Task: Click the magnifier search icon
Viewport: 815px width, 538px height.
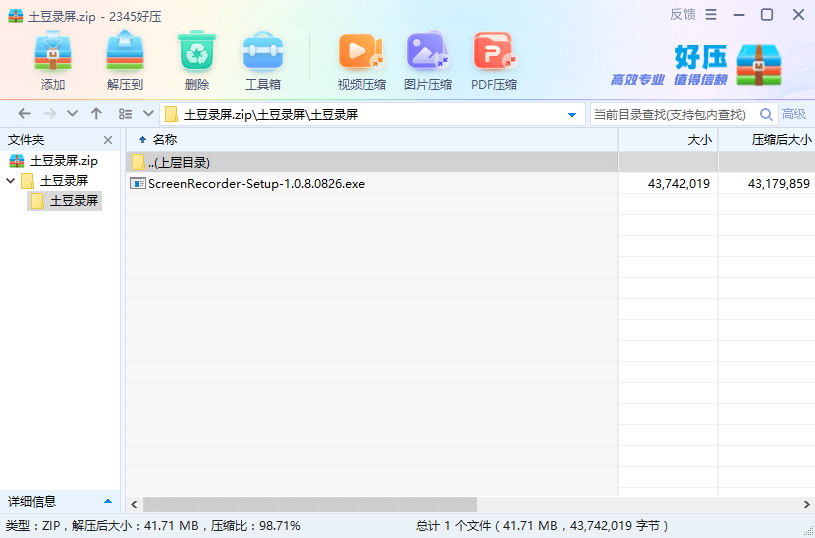Action: [766, 114]
